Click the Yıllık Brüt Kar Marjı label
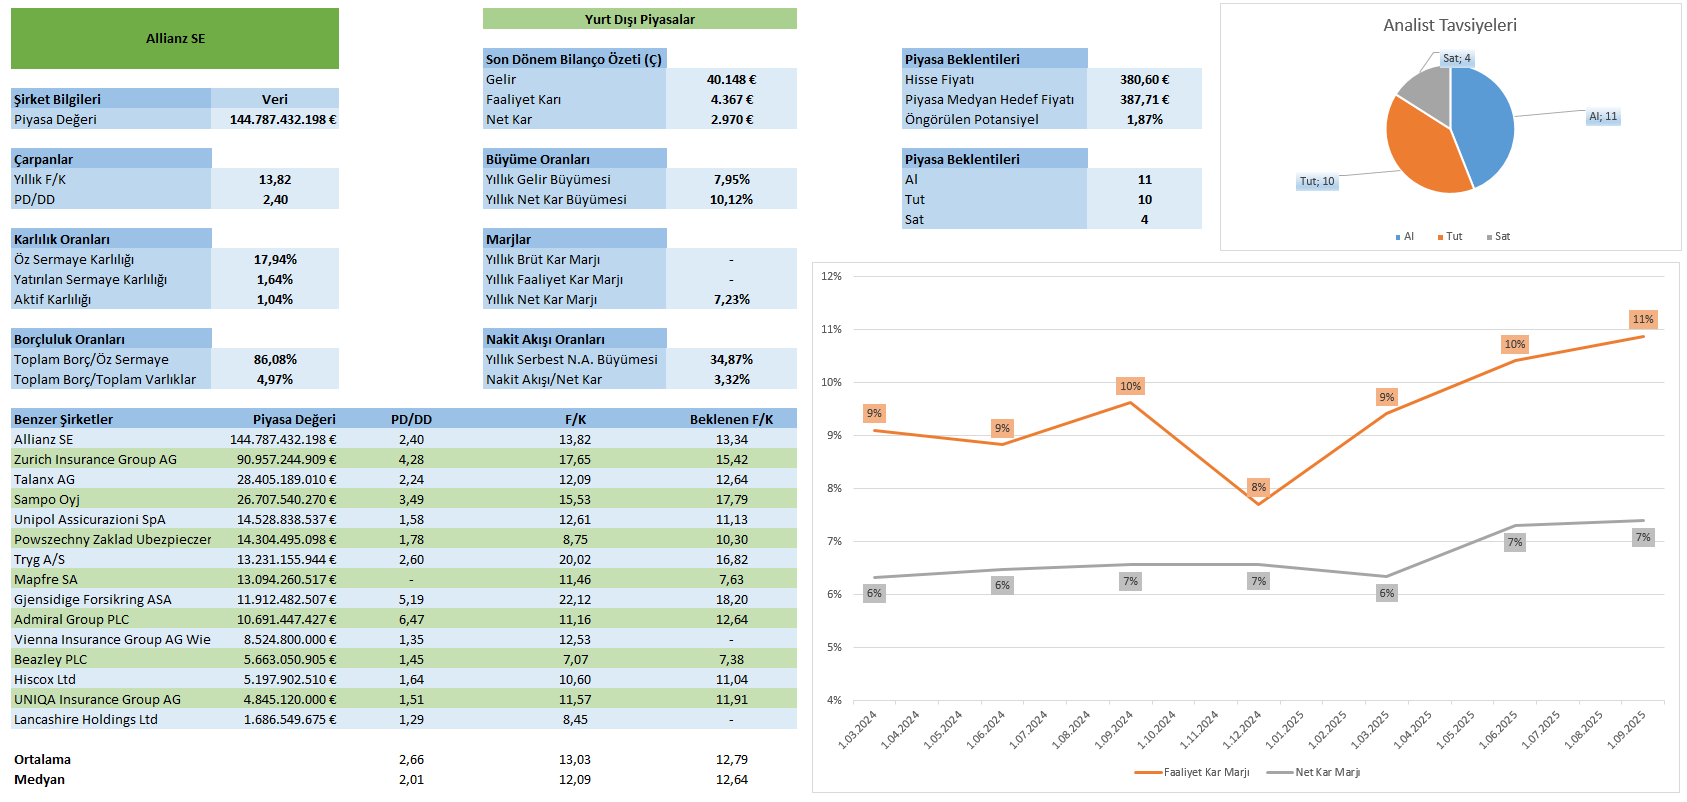Screen dimensions: 1687x802 (x=543, y=259)
